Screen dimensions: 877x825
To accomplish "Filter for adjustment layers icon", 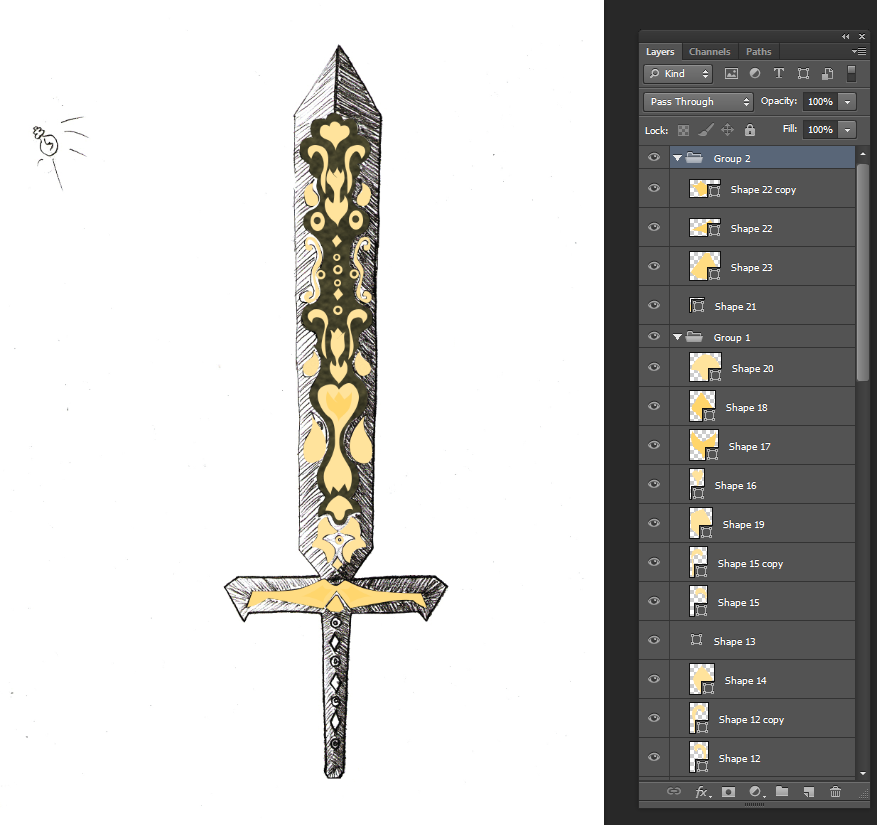I will click(x=755, y=74).
